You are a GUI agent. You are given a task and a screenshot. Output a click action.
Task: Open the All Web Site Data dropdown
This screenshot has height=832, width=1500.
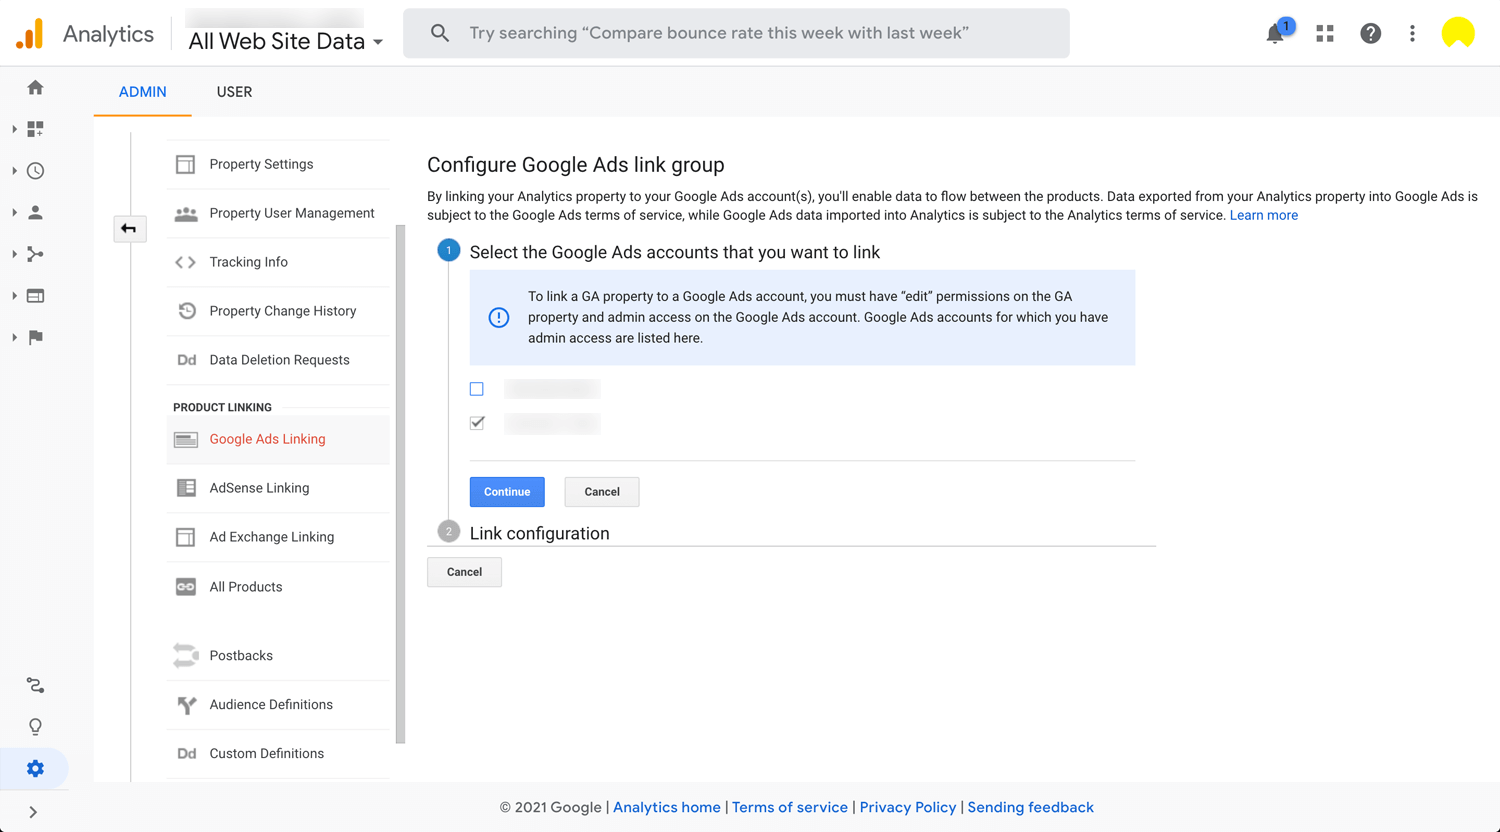(285, 41)
